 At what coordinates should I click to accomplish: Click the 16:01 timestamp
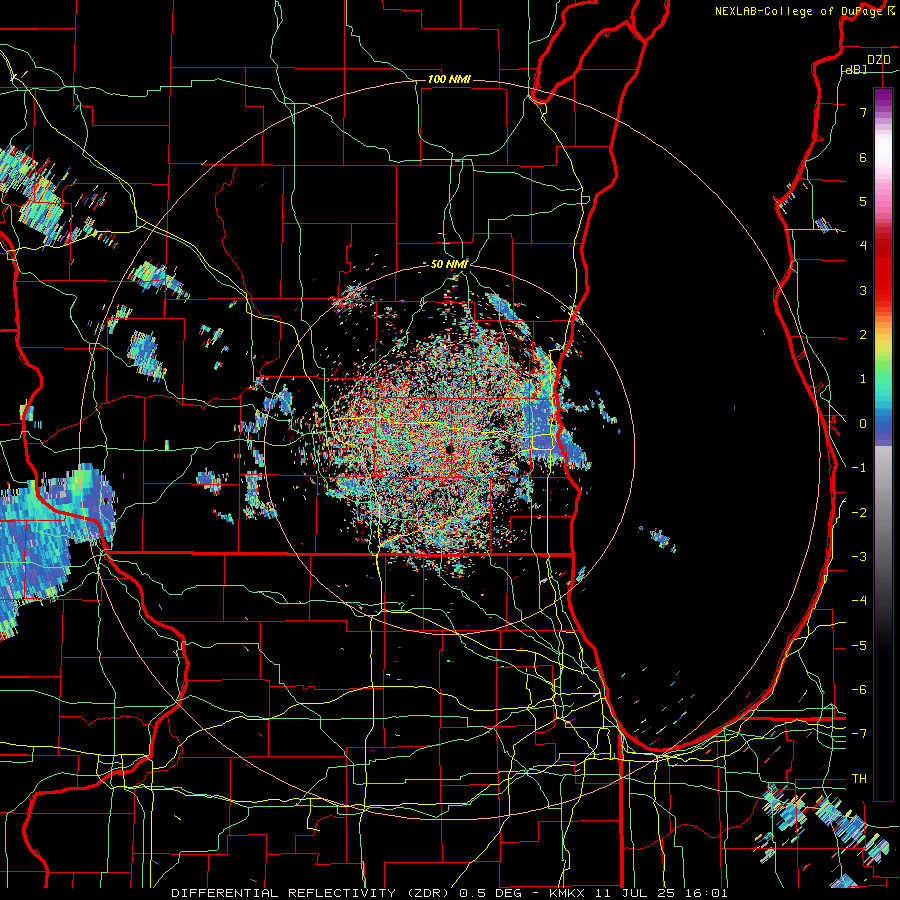709,893
